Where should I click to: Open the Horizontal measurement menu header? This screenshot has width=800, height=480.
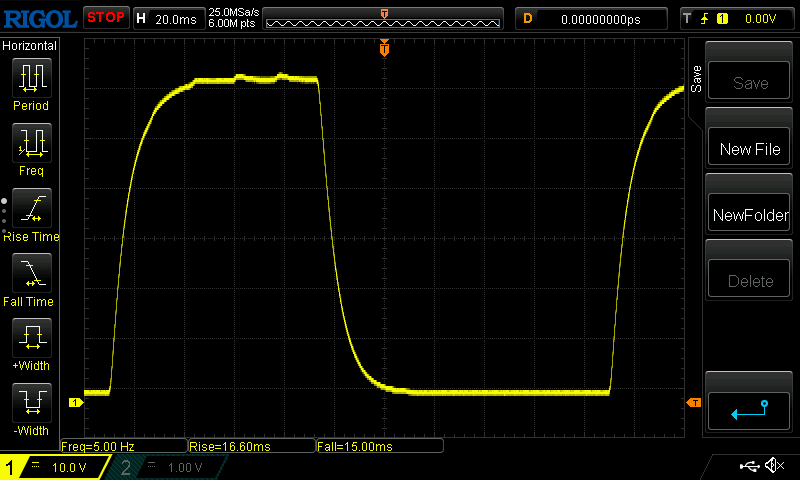(x=31, y=46)
